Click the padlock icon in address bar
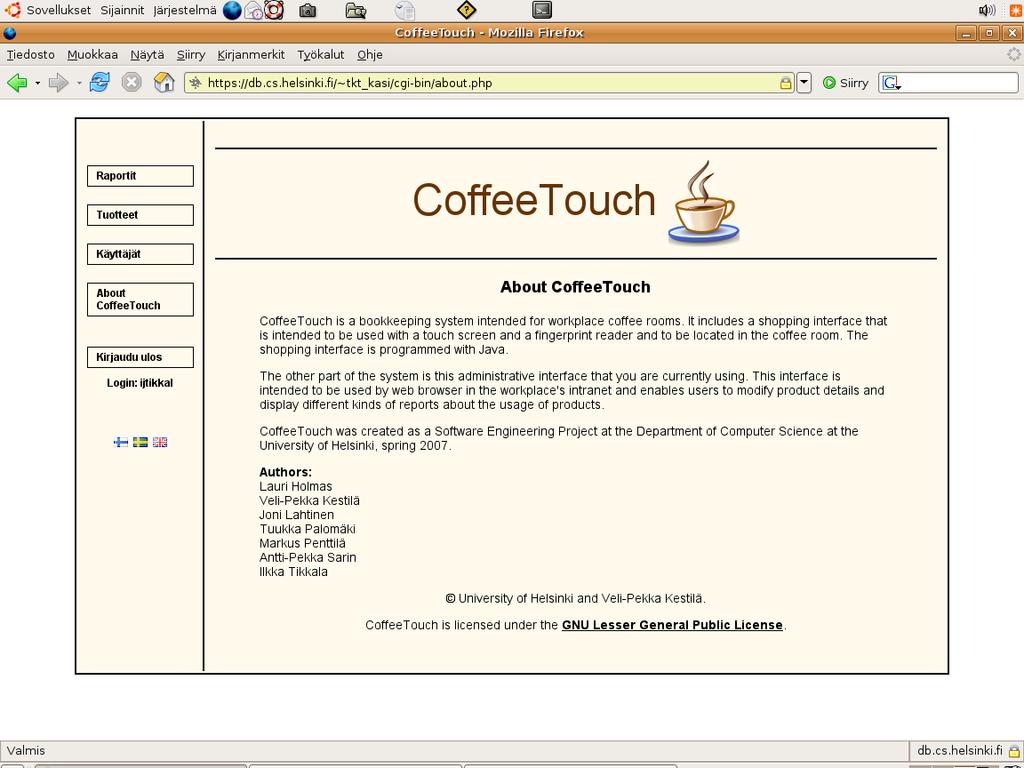Screen dimensions: 1024x768 click(786, 83)
